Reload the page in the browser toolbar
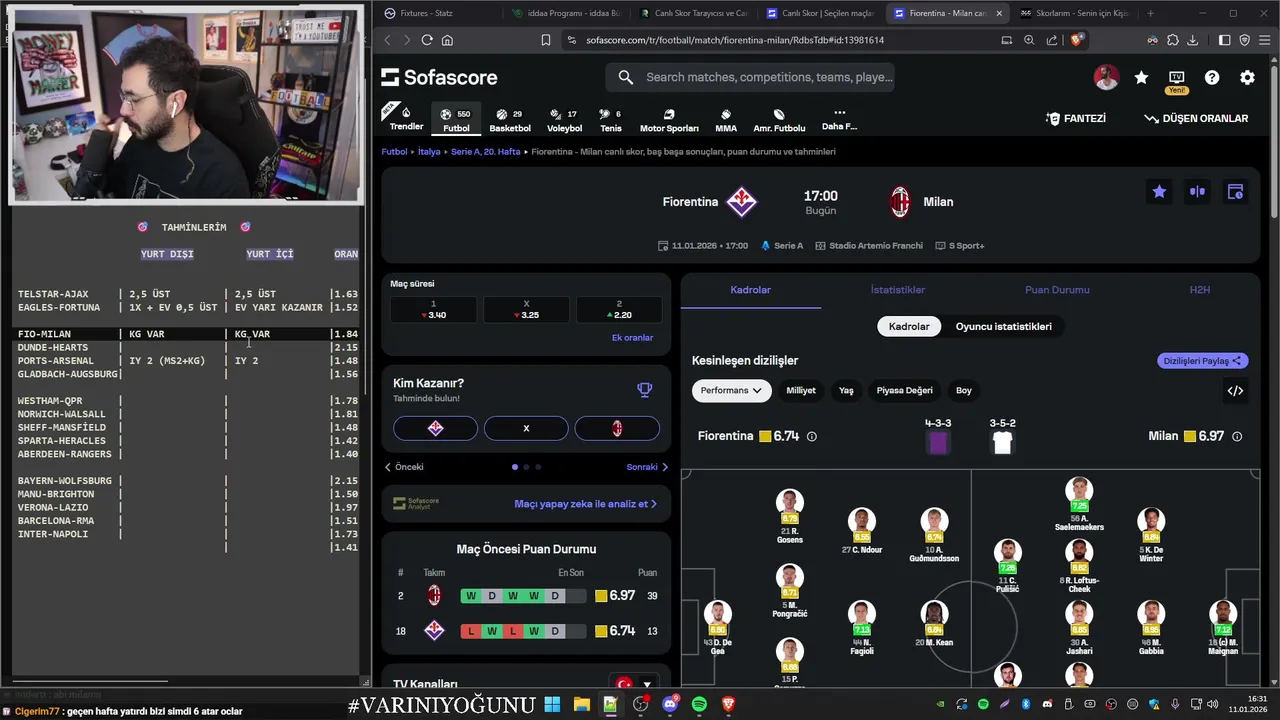 pos(427,40)
